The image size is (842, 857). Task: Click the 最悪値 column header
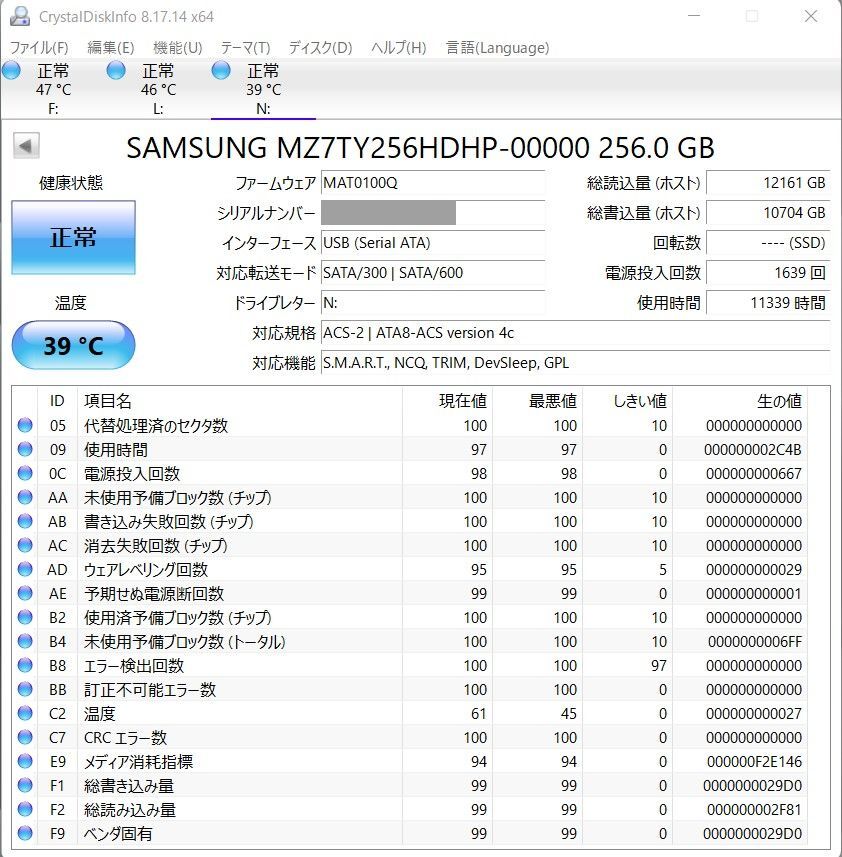pyautogui.click(x=537, y=401)
